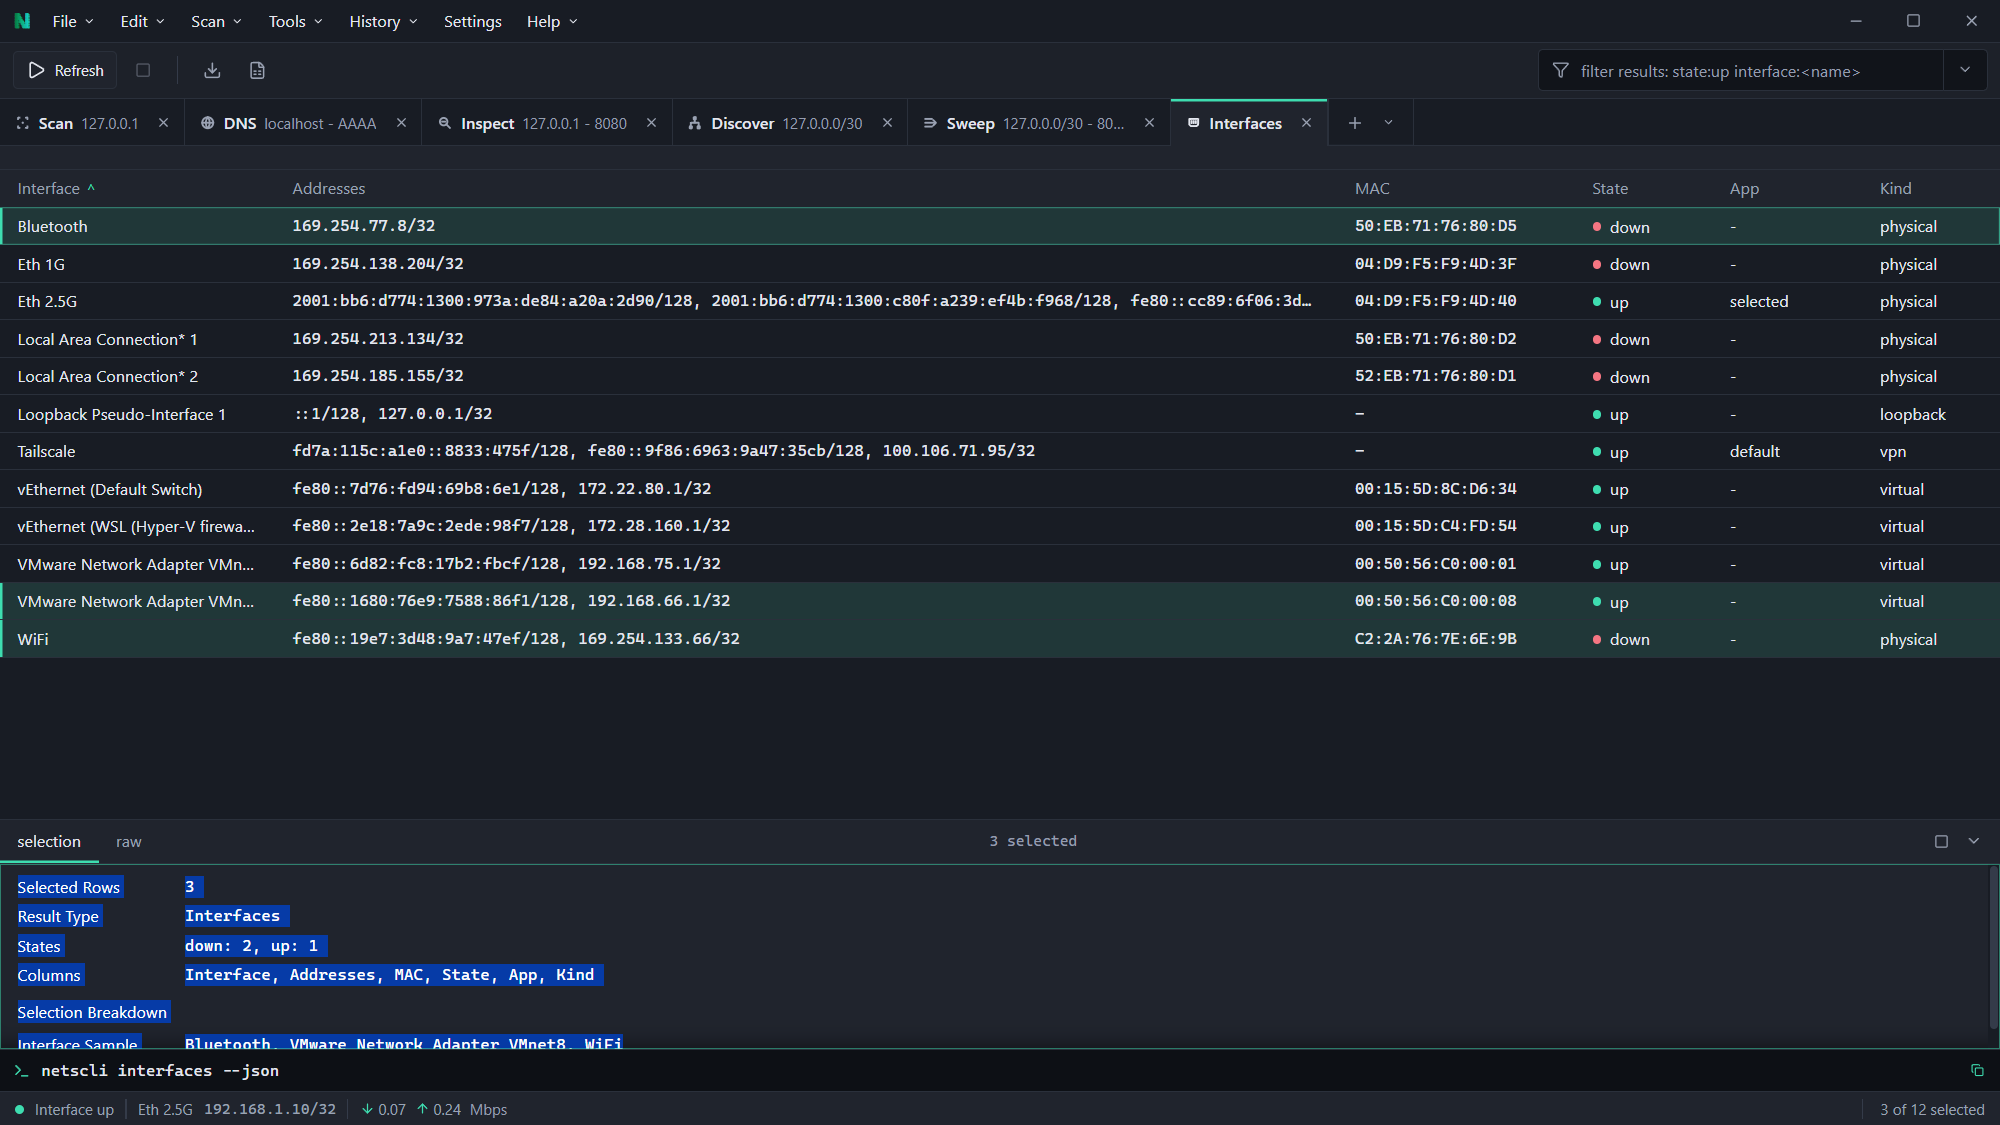The height and width of the screenshot is (1125, 2000).
Task: Click '3 of 12 selected' status text
Action: (x=1932, y=1109)
